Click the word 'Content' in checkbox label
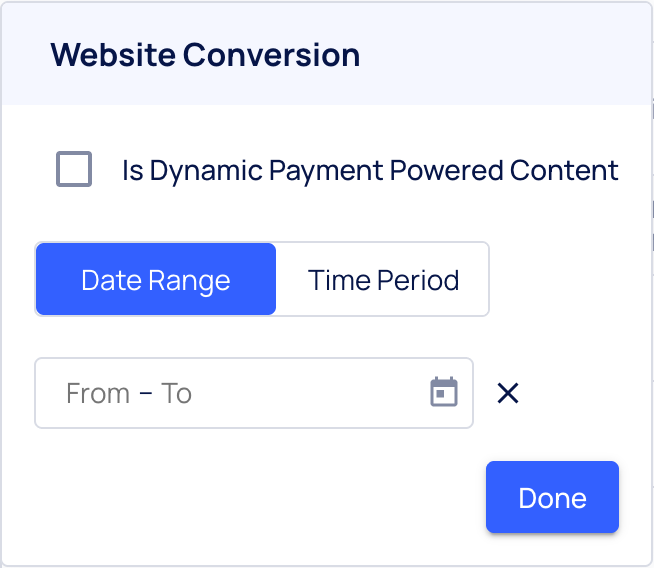 tap(564, 170)
